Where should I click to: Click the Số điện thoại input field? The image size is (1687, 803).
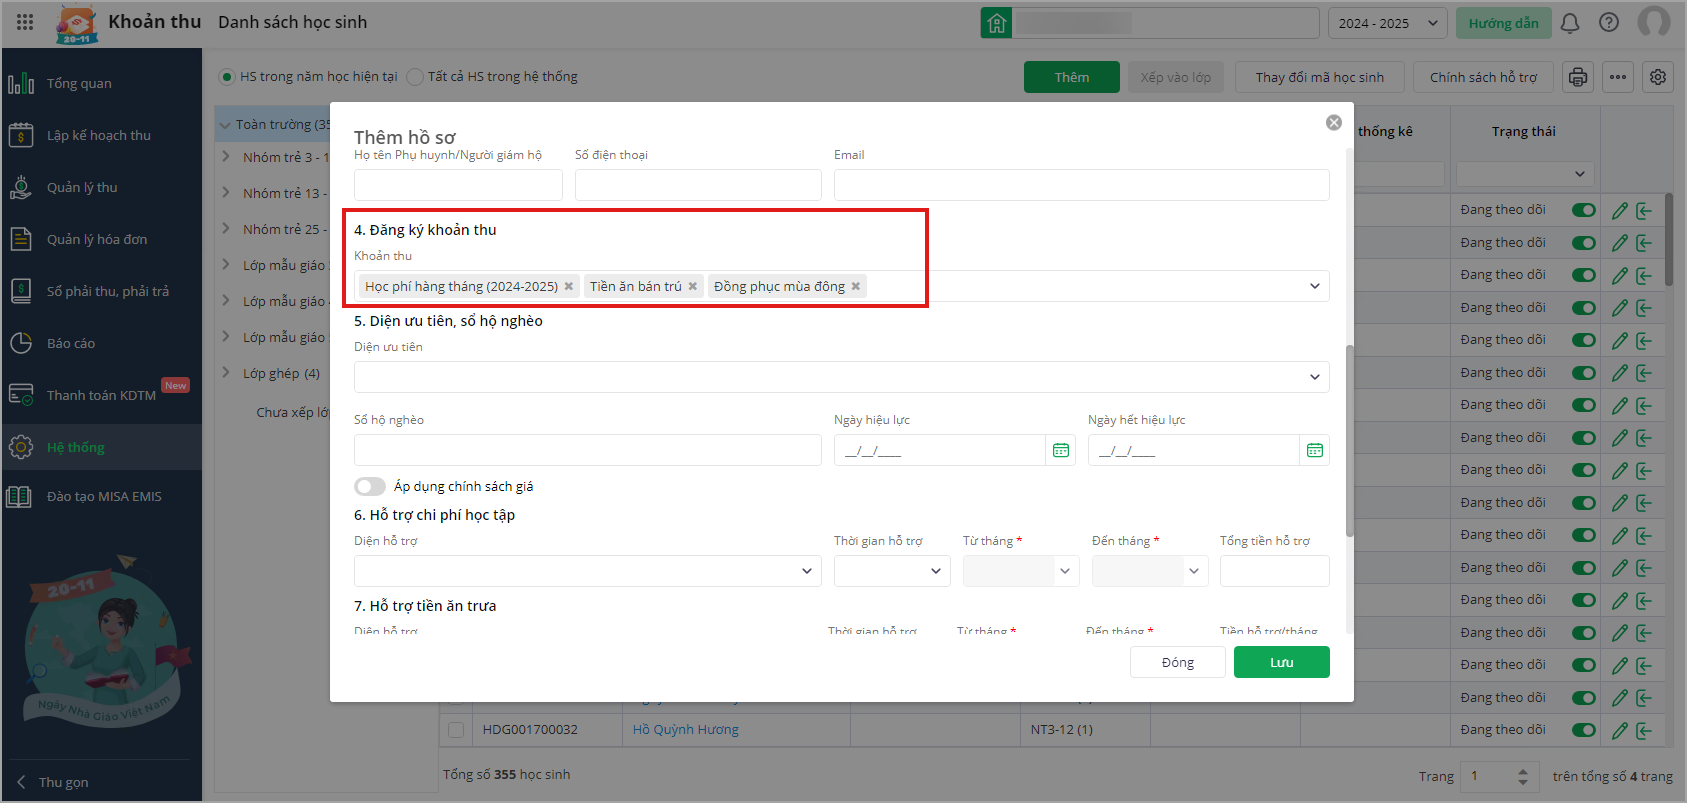(698, 185)
